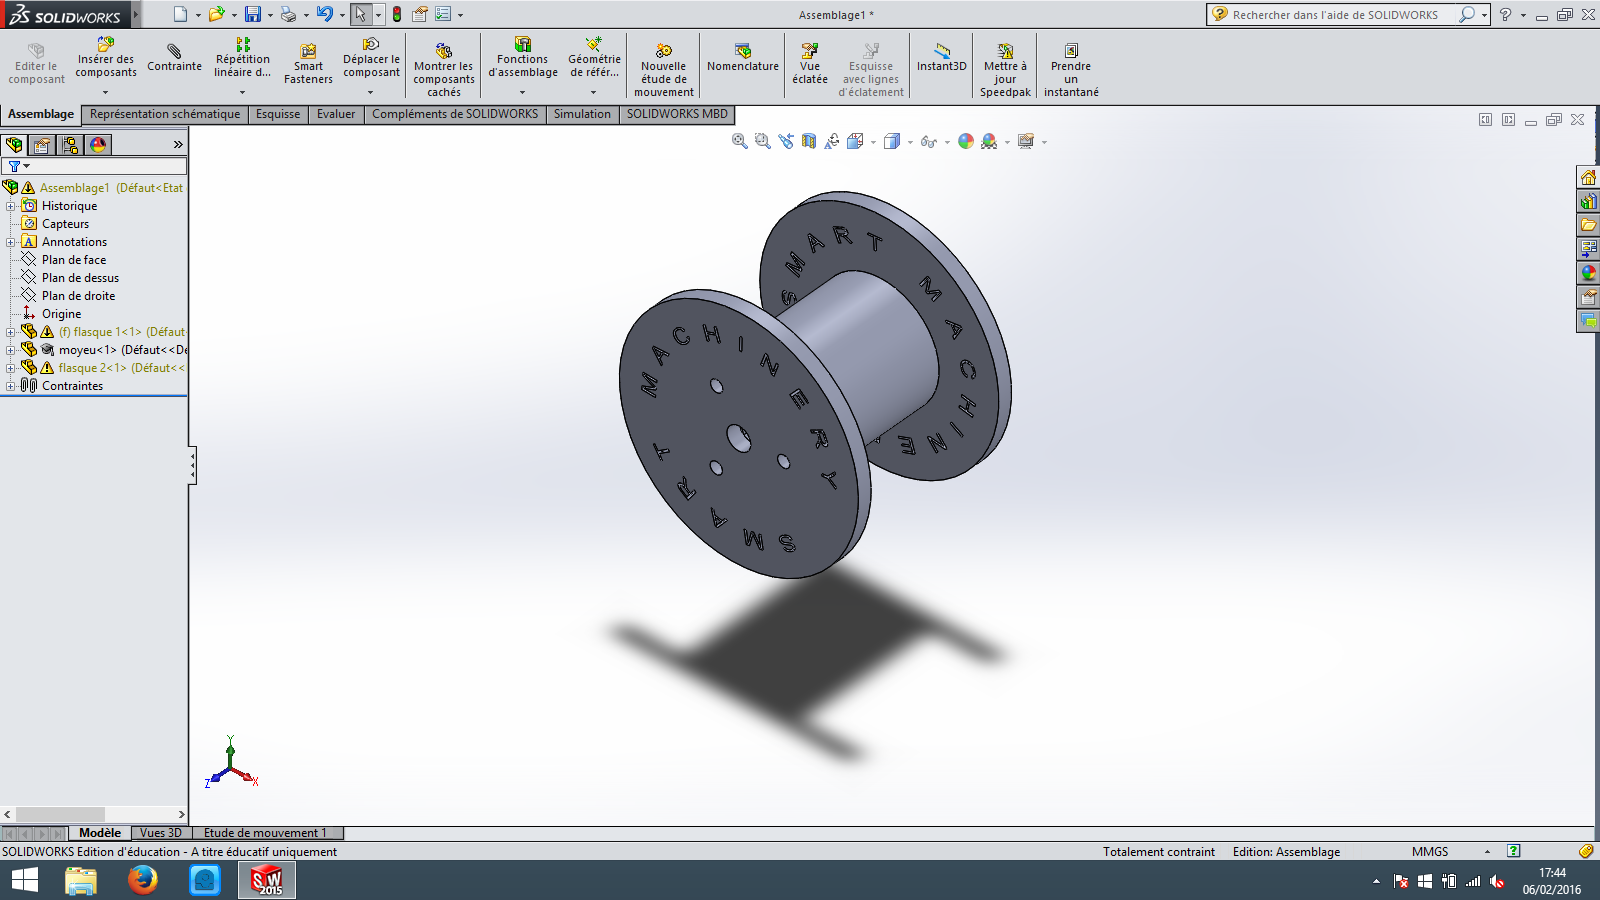
Task: Open the Insérer des composants dropdown arrow
Action: coord(106,92)
